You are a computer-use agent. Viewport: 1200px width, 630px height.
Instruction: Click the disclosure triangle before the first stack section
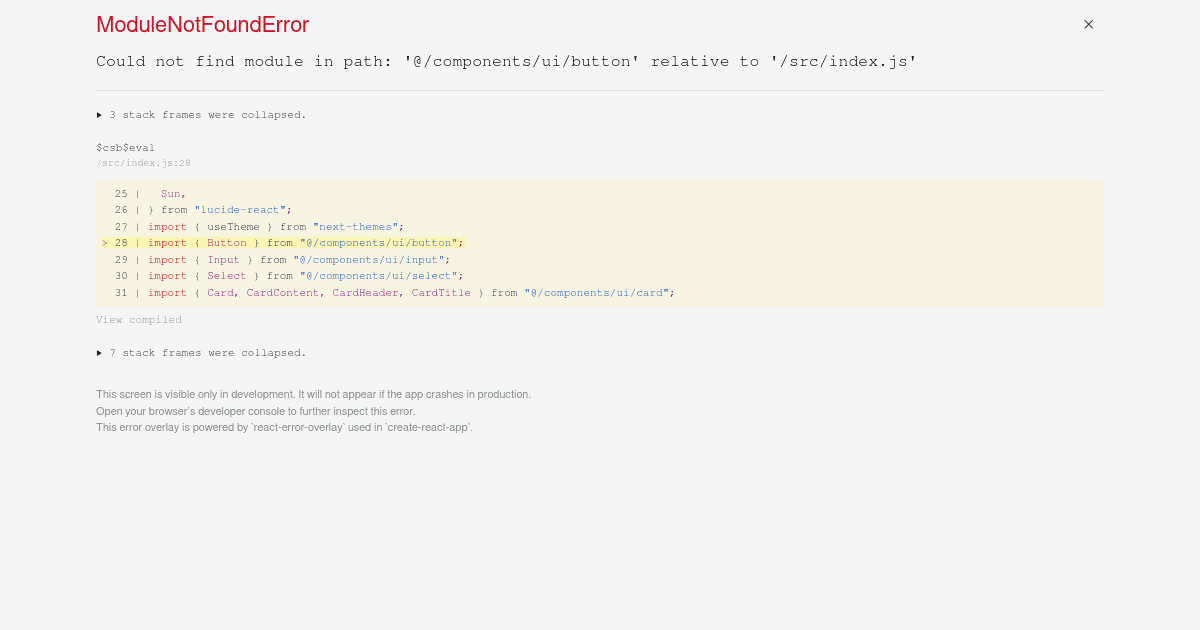(x=99, y=114)
